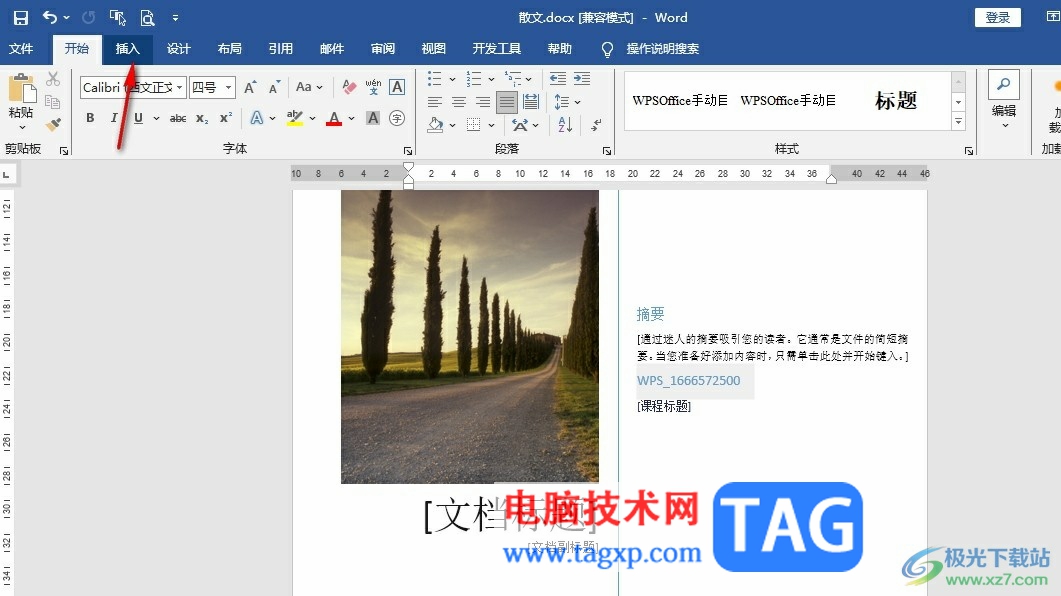
Task: Increase font size with the grow icon
Action: pyautogui.click(x=250, y=87)
